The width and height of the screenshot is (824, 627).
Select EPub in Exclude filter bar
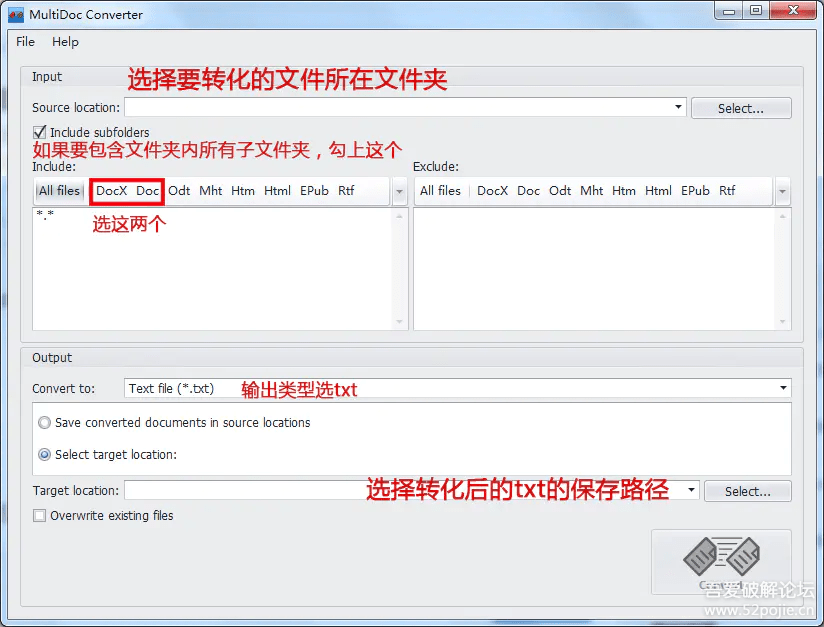click(695, 191)
